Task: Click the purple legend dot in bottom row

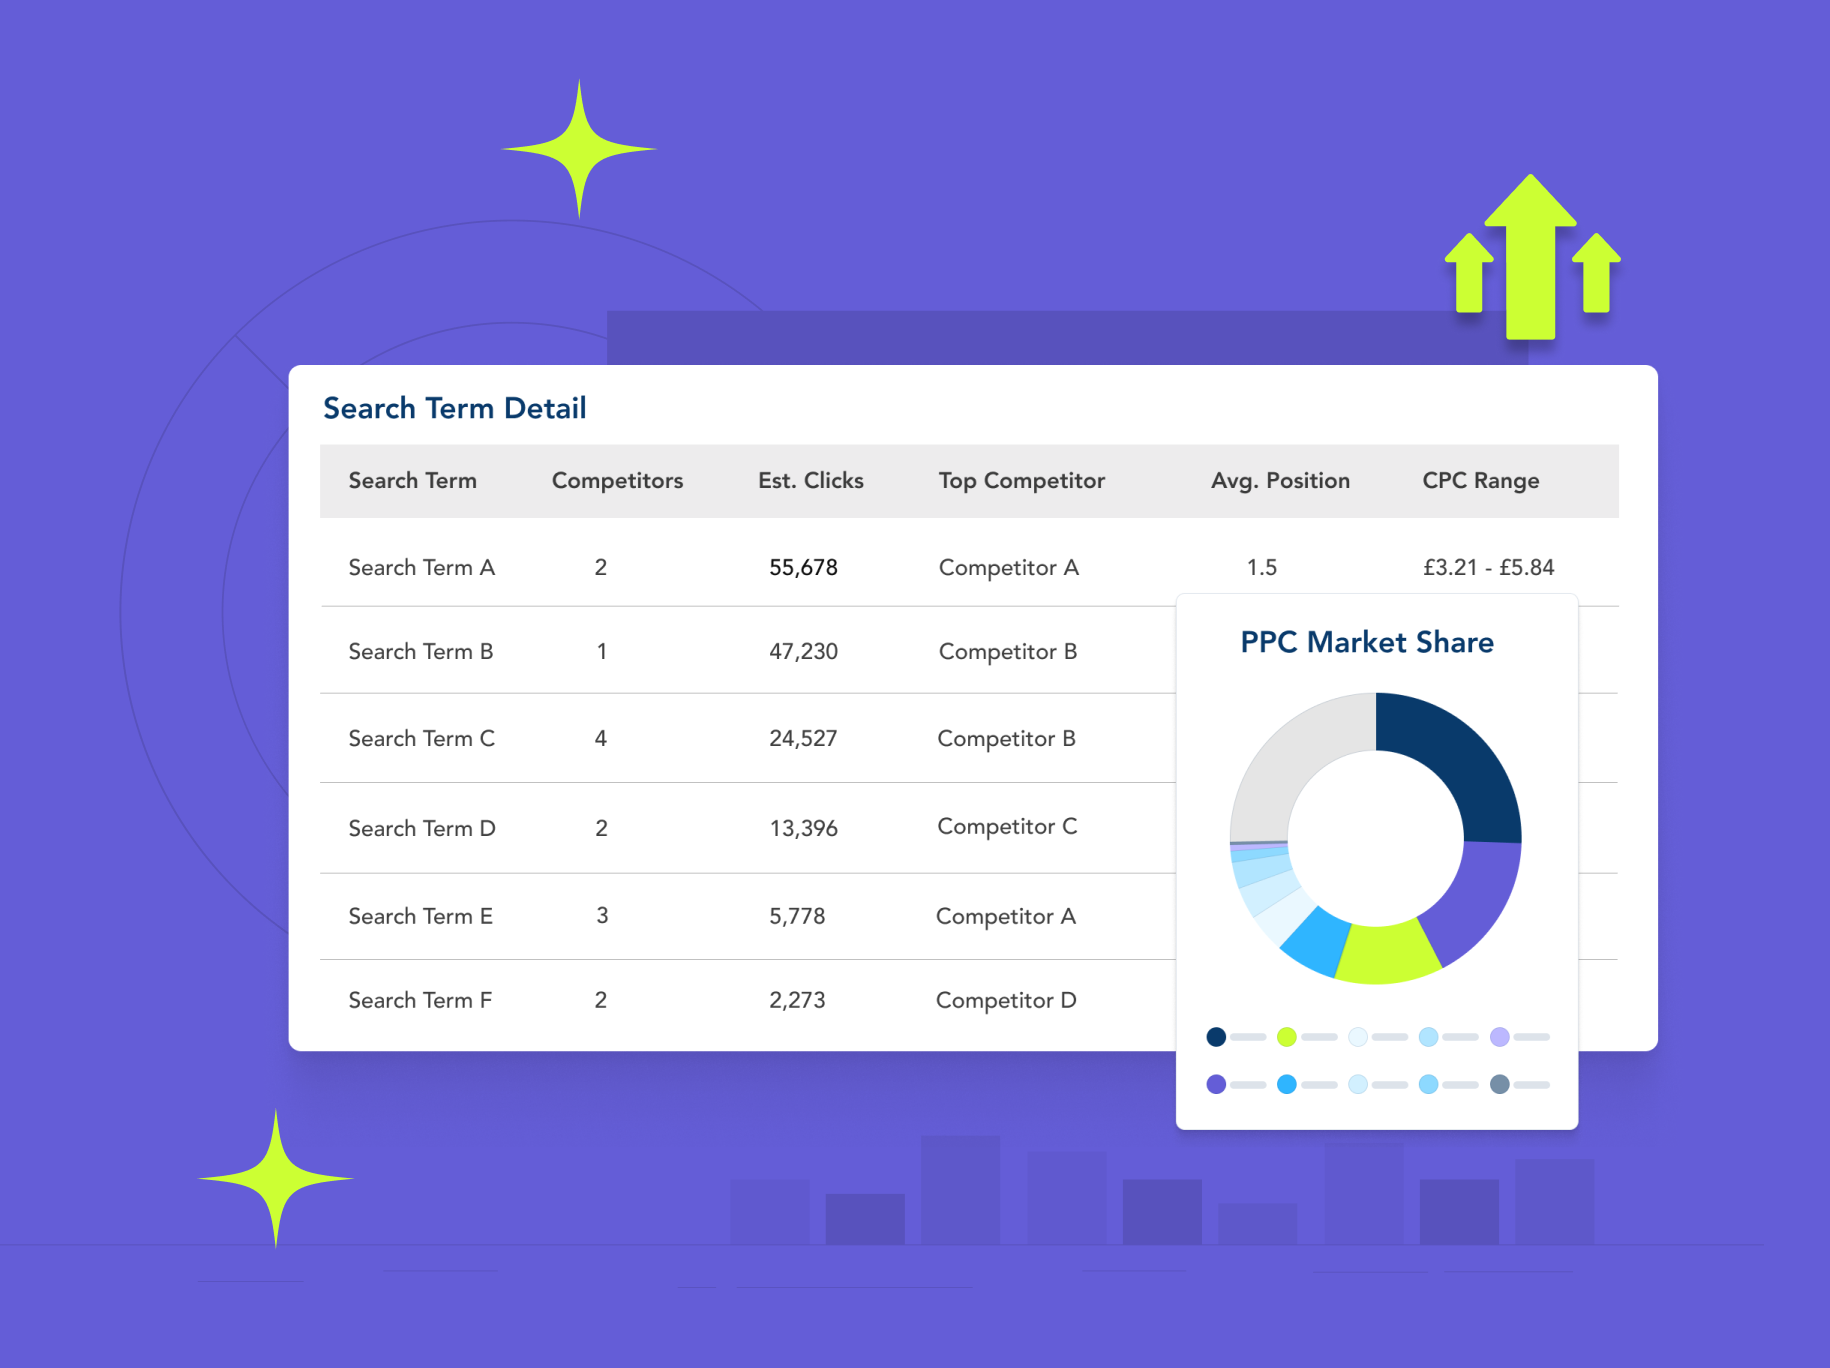Action: pos(1216,1084)
